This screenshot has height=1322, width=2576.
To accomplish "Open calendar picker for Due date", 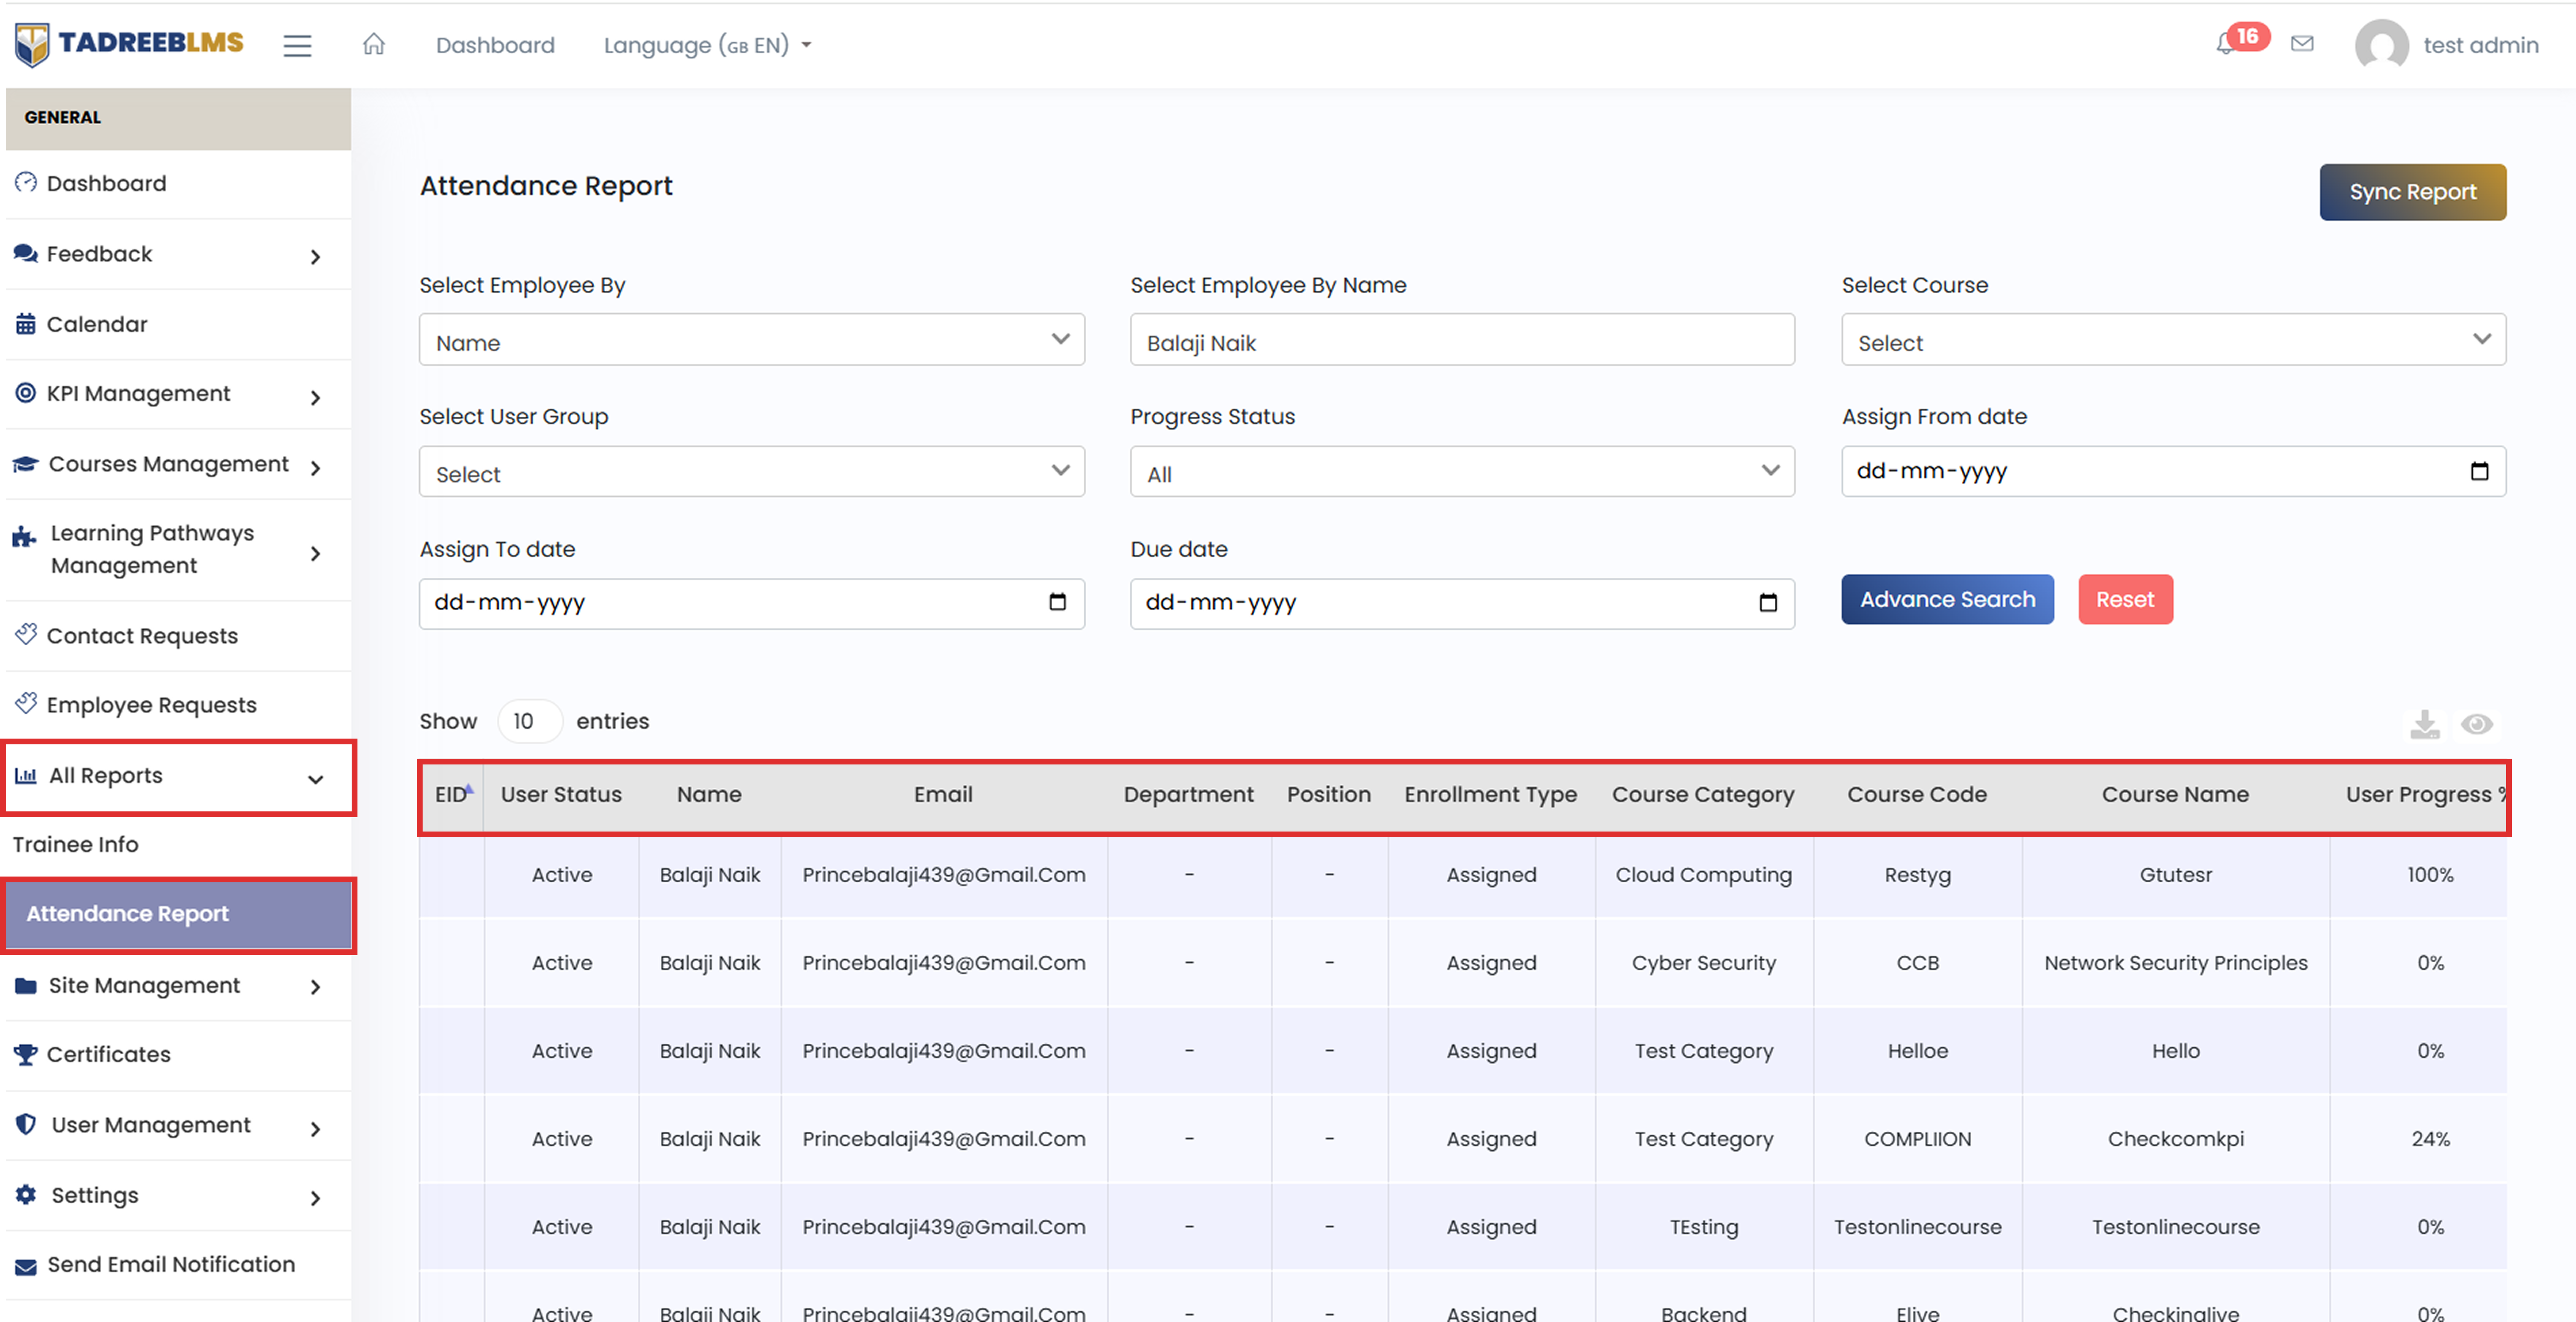I will pos(1768,602).
